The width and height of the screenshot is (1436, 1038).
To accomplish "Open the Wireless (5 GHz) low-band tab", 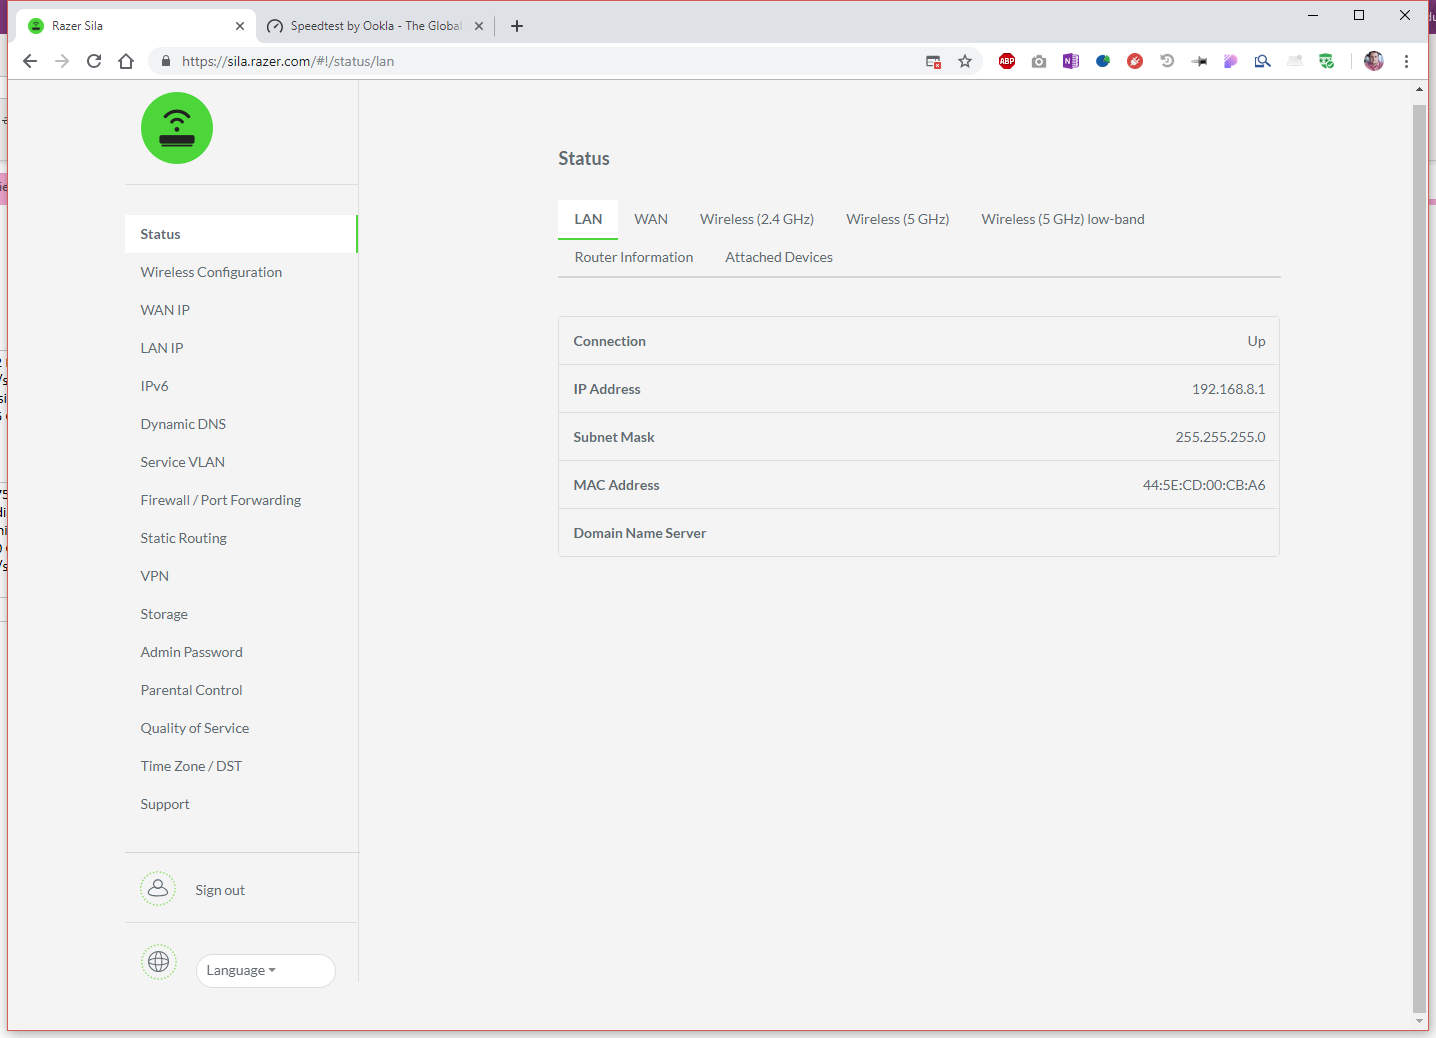I will point(1063,219).
